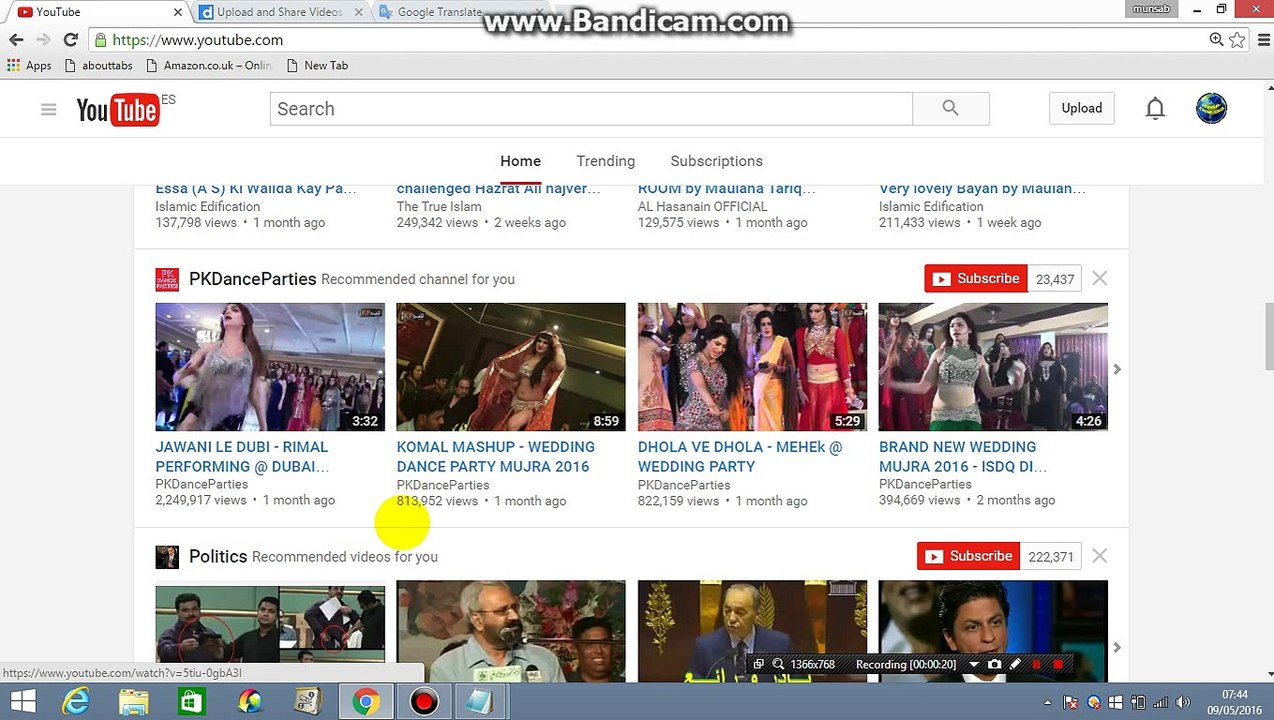The width and height of the screenshot is (1274, 720).
Task: Open the account avatar menu
Action: 1211,108
